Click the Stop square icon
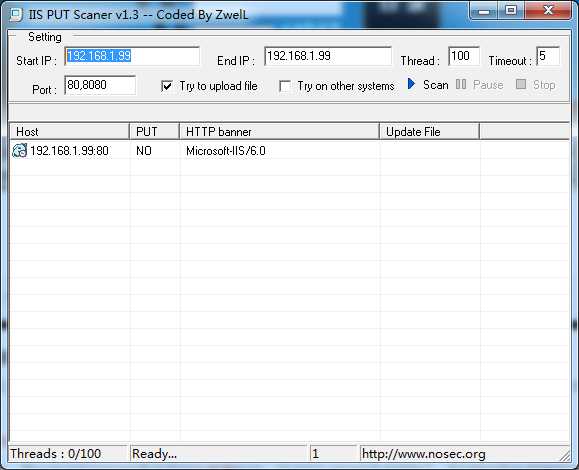This screenshot has width=579, height=470. click(x=521, y=85)
